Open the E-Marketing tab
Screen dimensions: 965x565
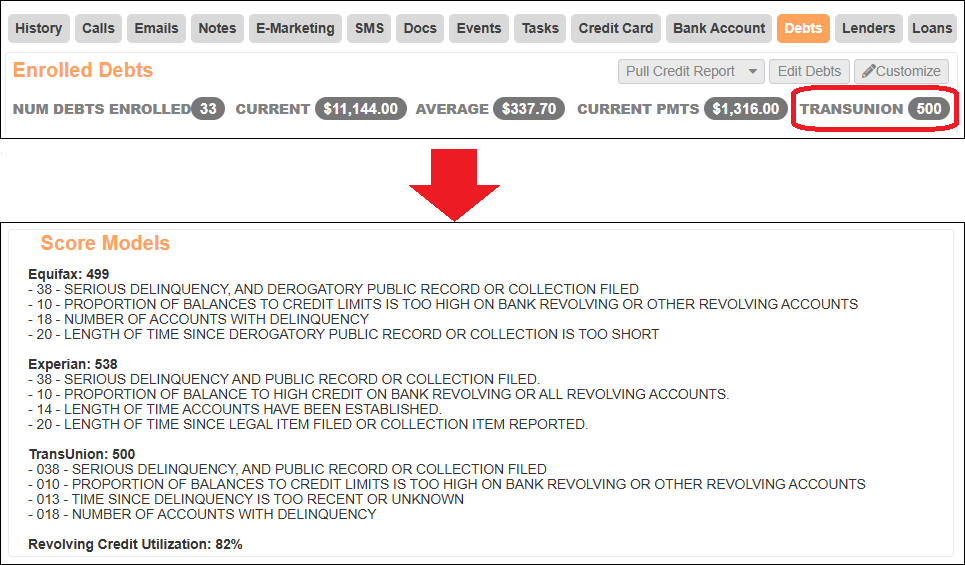point(295,28)
